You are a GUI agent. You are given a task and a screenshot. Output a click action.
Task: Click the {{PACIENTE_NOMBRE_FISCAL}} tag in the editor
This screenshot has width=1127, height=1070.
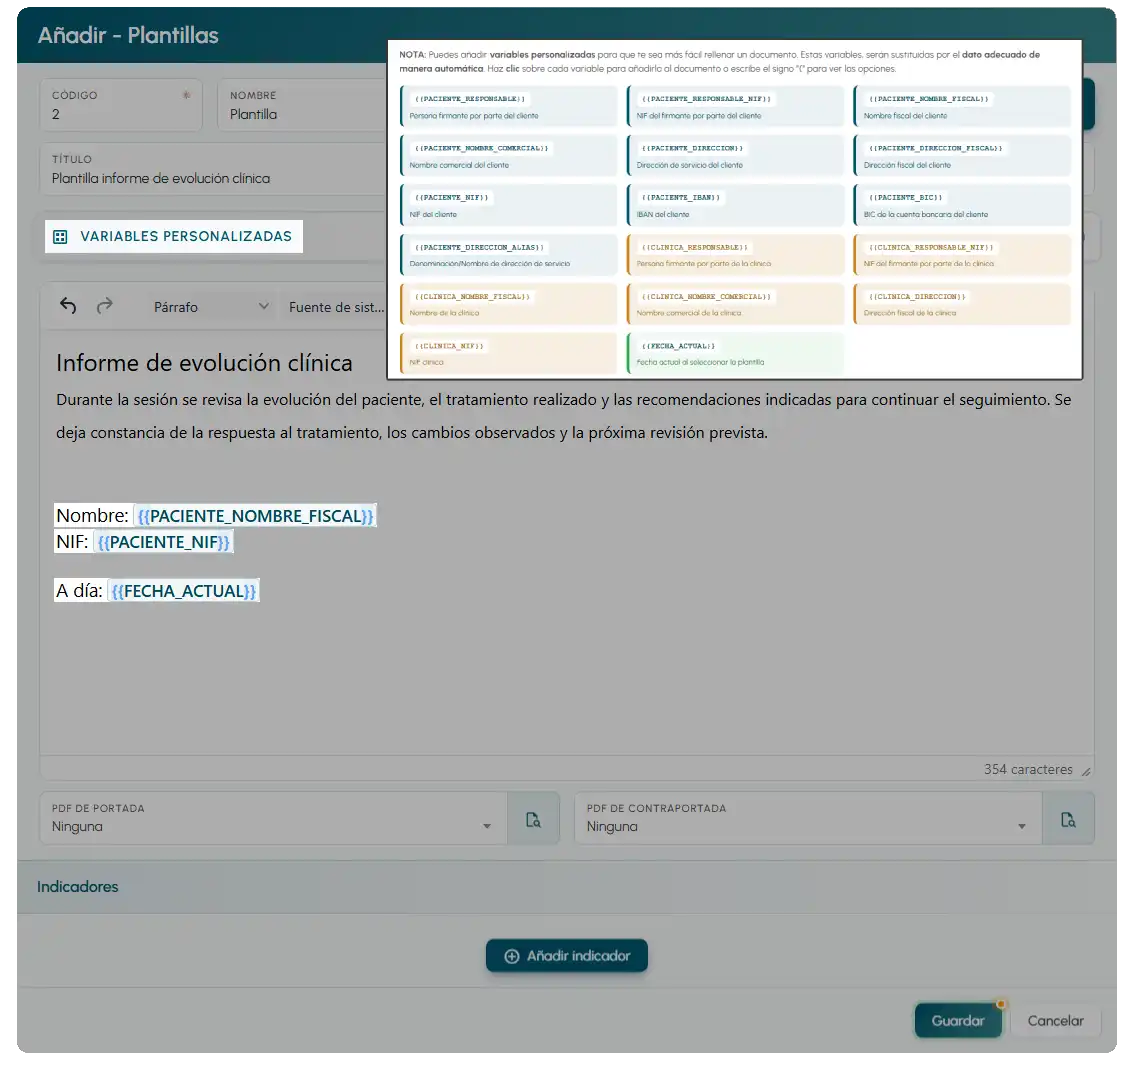tap(255, 516)
